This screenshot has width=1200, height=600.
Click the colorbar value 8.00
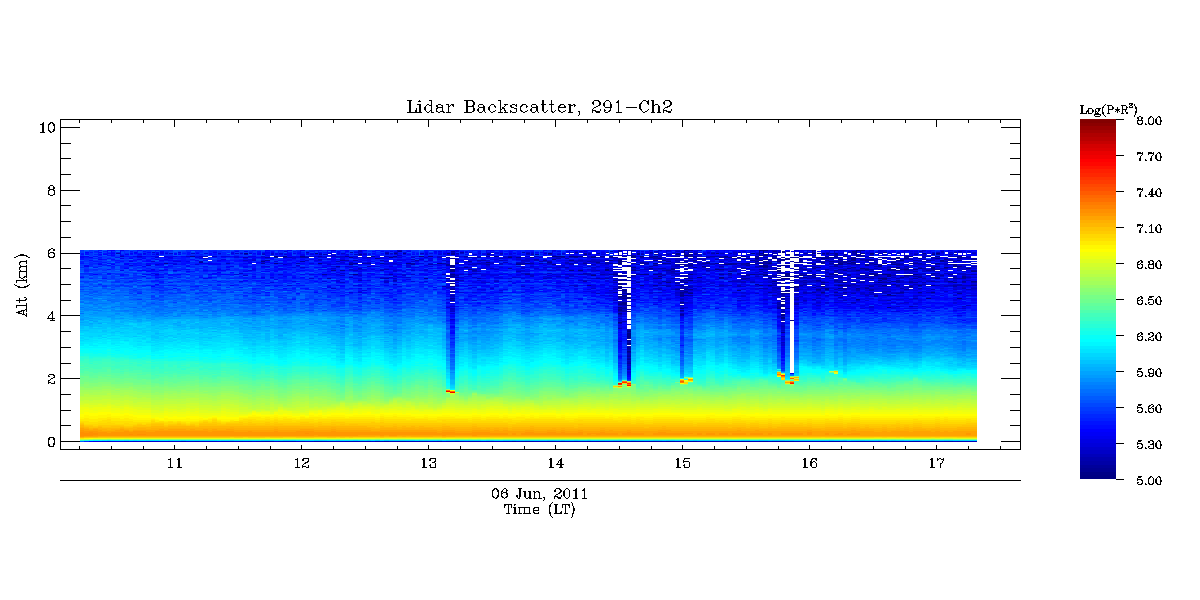[x=1149, y=121]
